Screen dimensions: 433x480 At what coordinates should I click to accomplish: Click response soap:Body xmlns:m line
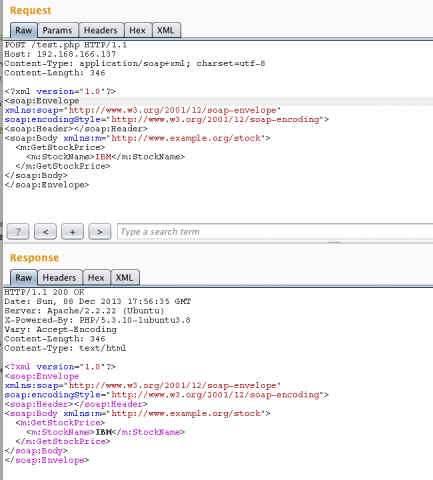137,413
